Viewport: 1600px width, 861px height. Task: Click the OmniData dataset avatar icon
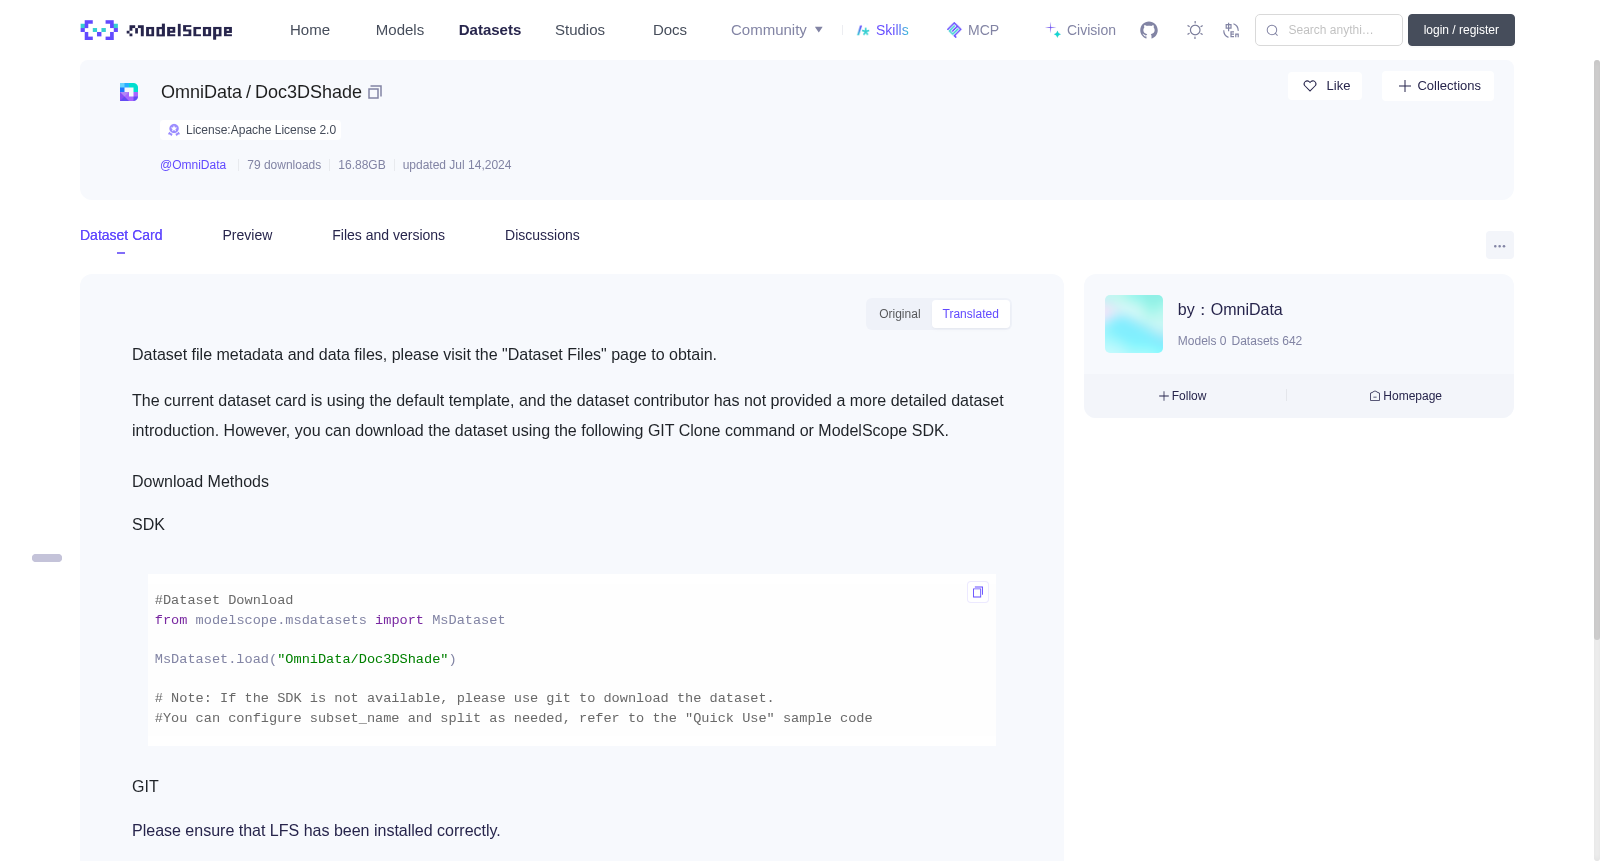point(129,92)
